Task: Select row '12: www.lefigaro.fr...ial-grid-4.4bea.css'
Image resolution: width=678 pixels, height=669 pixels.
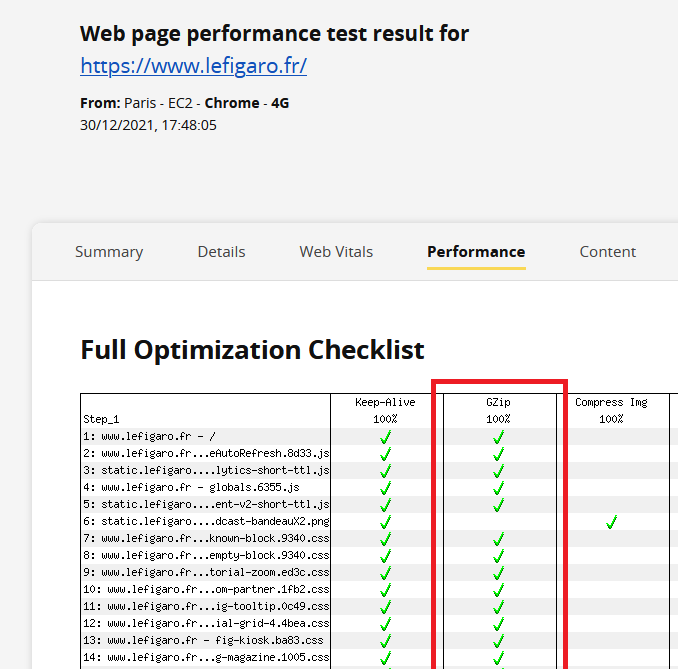Action: pyautogui.click(x=206, y=623)
